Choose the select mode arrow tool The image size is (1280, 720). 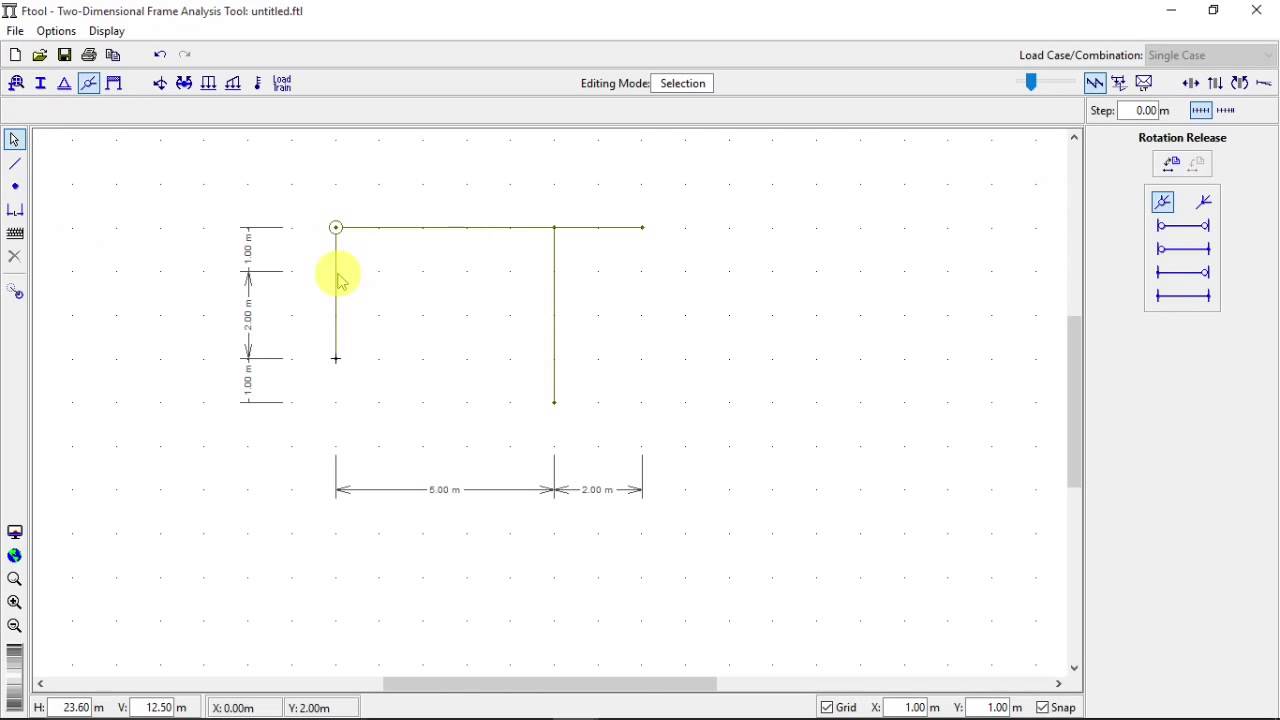click(x=15, y=140)
